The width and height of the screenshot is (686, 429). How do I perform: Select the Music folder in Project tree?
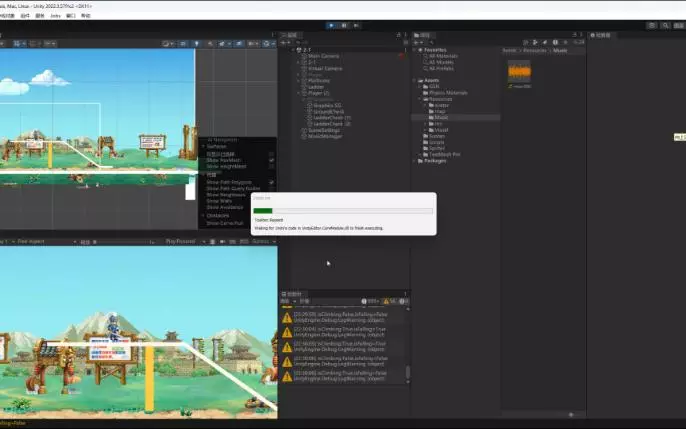click(x=441, y=118)
